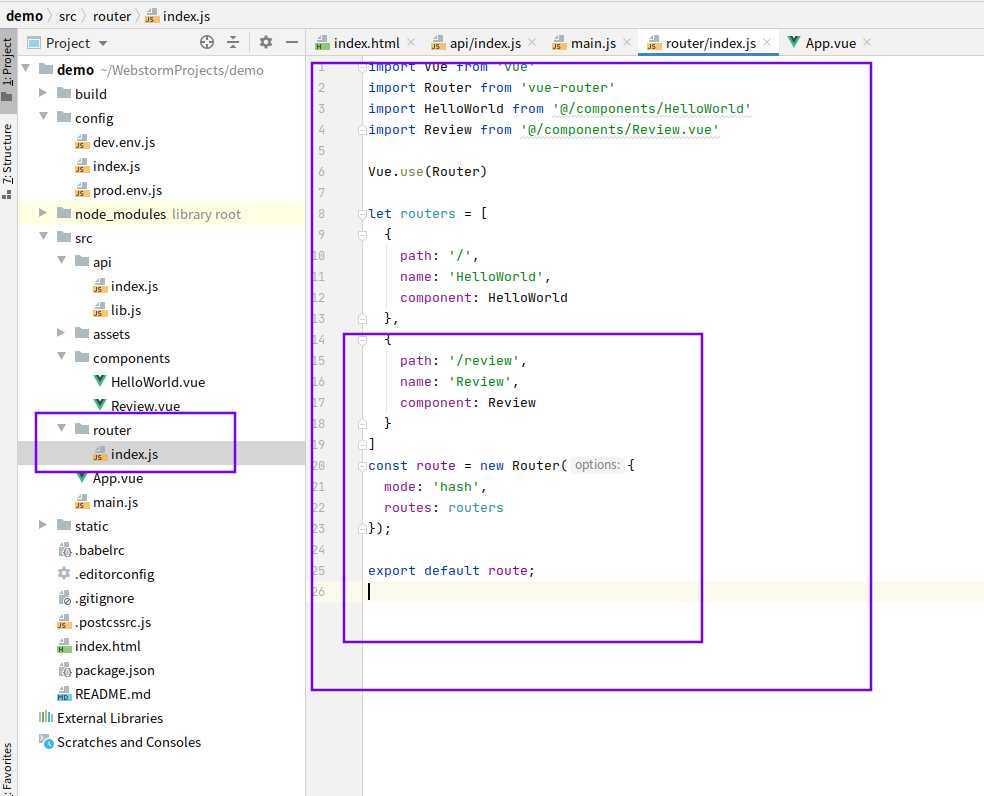
Task: Collapse the components folder arrow
Action: [x=62, y=356]
